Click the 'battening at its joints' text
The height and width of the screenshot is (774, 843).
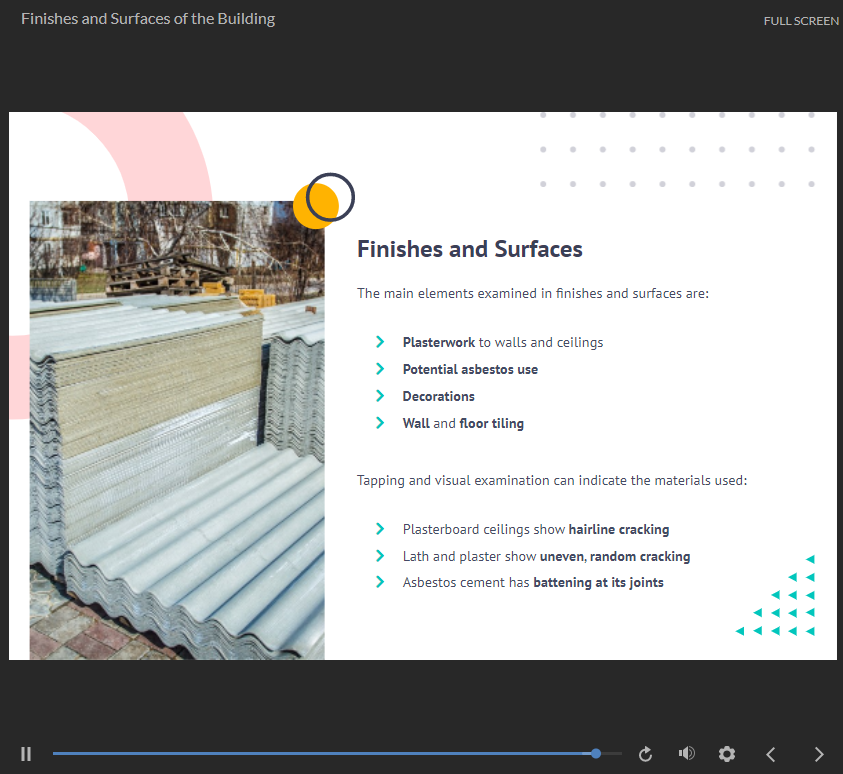coord(598,582)
